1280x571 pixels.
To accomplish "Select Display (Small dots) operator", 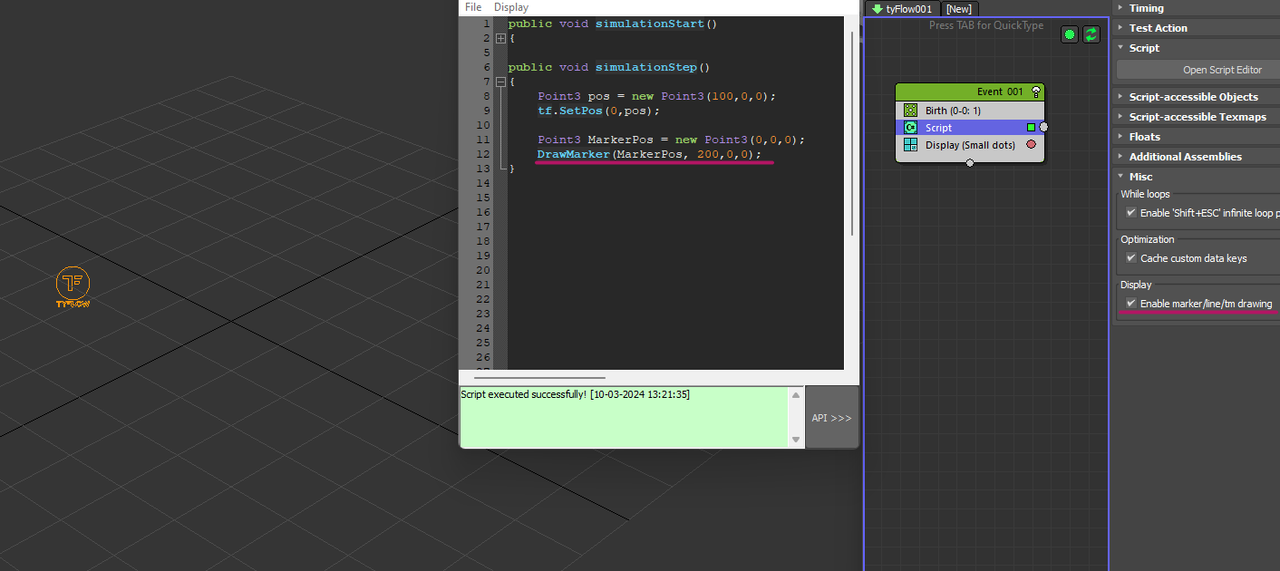I will coord(970,145).
